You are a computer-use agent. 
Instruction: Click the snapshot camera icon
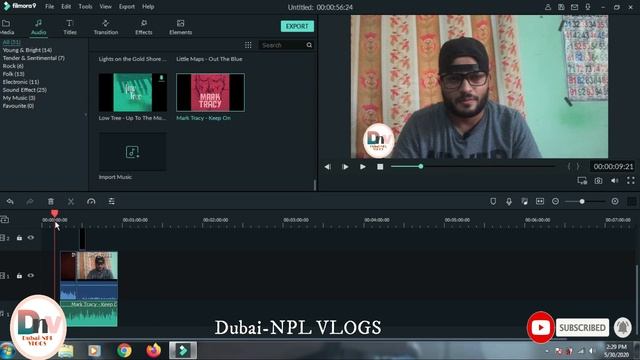click(598, 180)
